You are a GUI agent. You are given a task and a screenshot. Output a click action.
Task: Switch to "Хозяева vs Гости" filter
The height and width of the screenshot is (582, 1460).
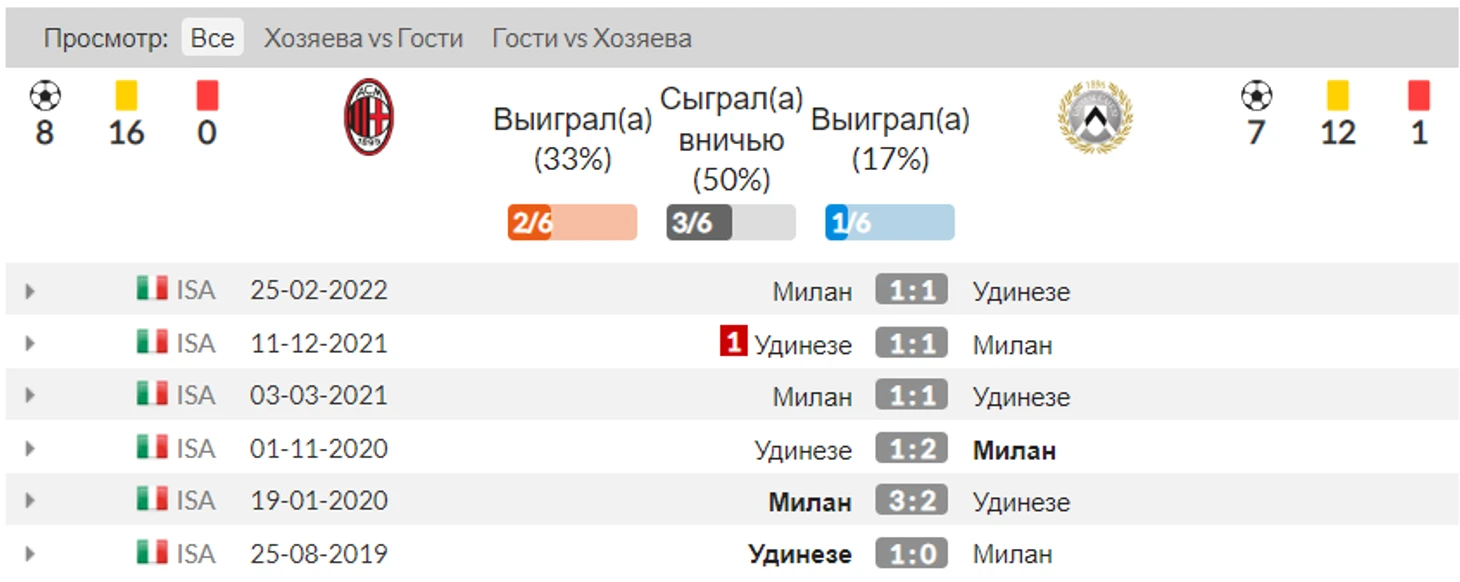click(x=363, y=39)
